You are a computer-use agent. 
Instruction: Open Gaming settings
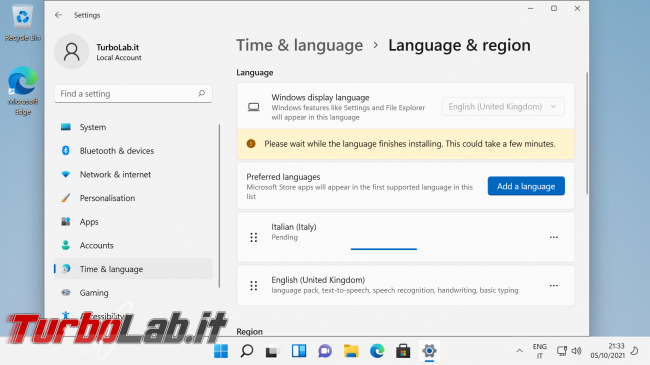coord(133,292)
